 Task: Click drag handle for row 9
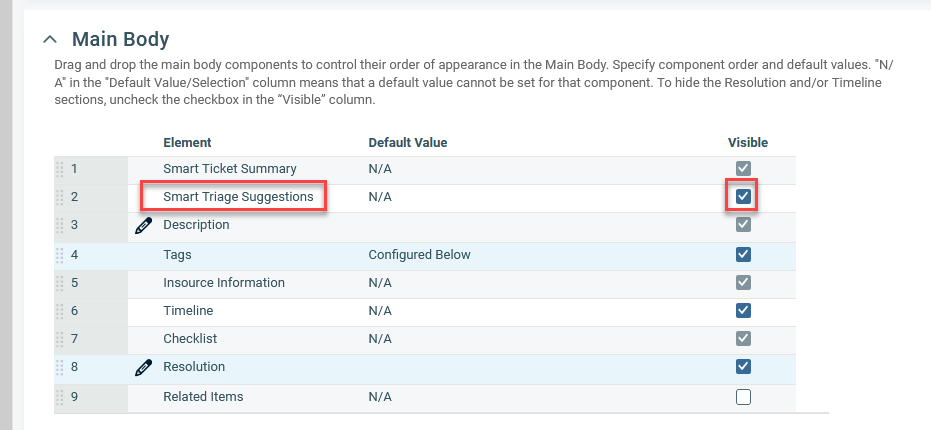click(59, 397)
